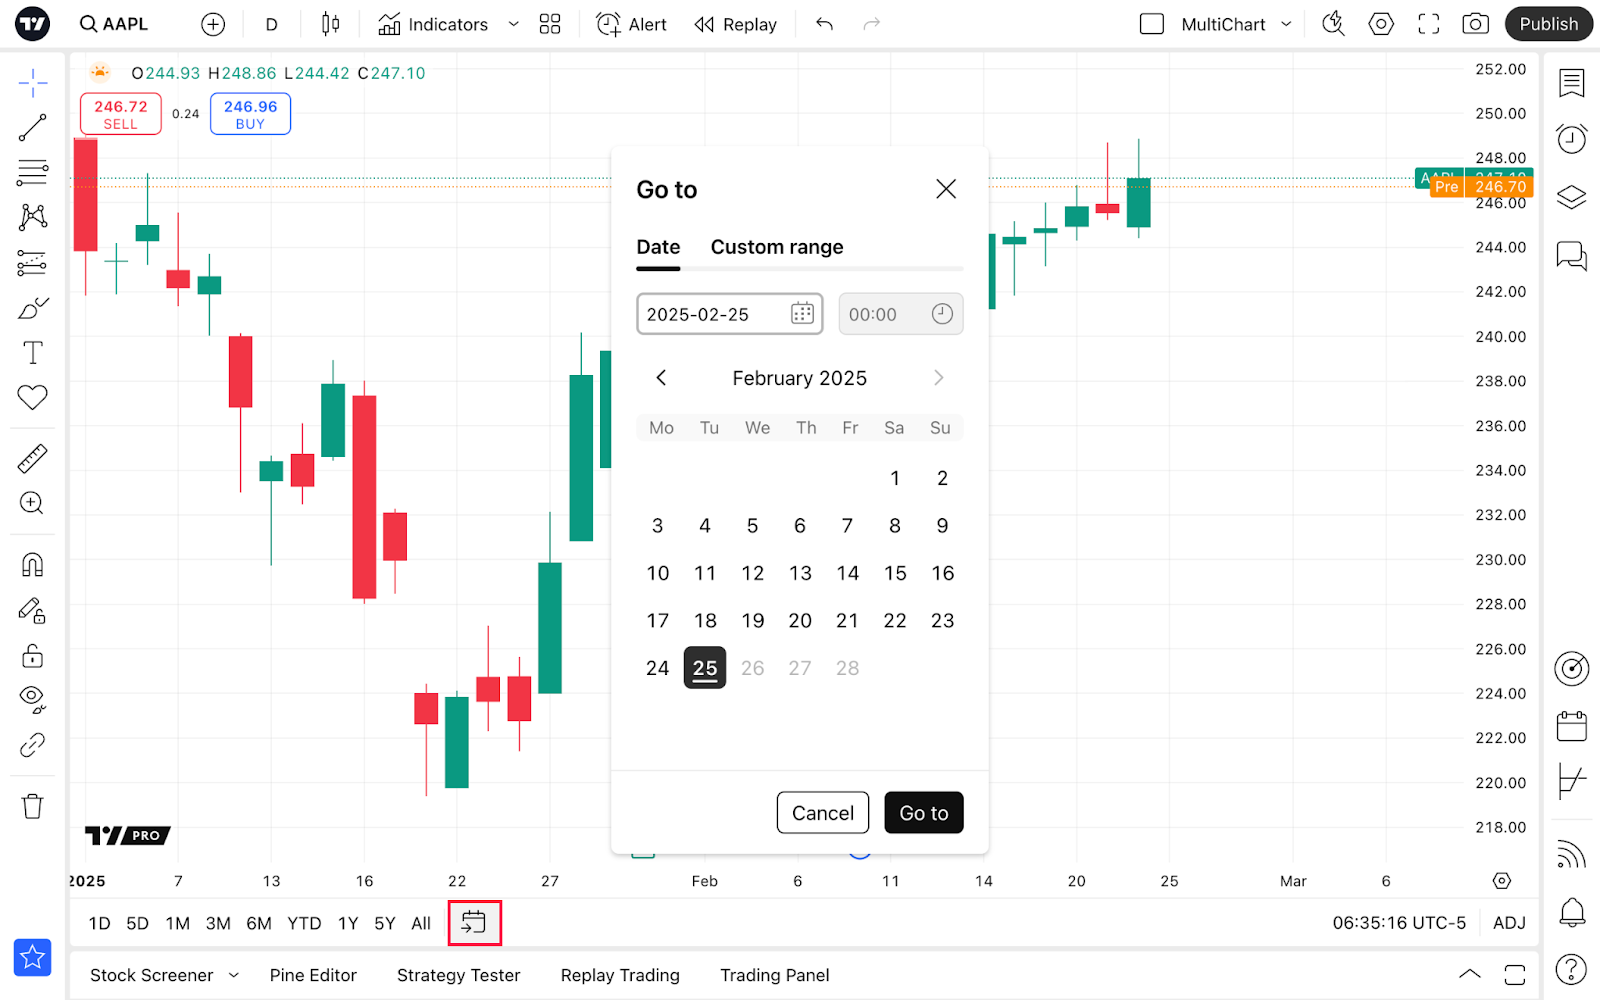
Task: Toggle lock all drawing tools
Action: (32, 656)
